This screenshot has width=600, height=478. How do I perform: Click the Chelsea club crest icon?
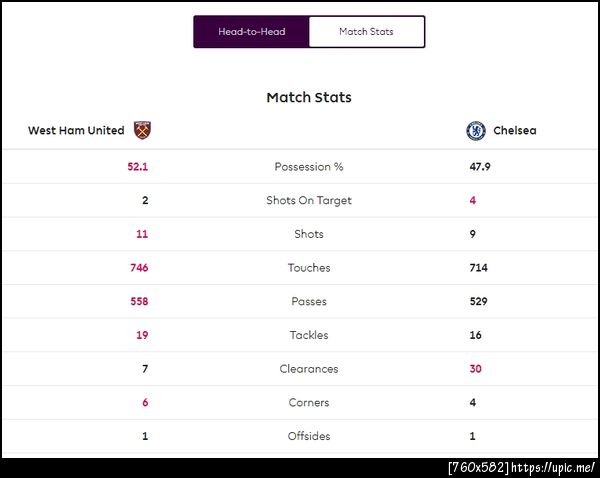476,131
